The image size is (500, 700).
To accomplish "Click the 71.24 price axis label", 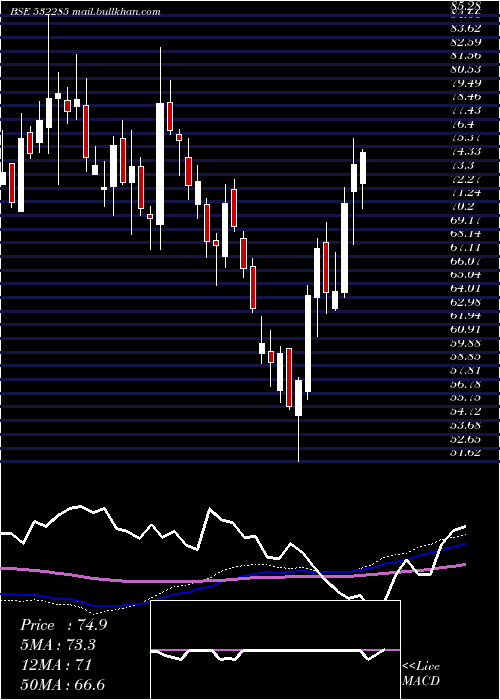I will point(466,192).
